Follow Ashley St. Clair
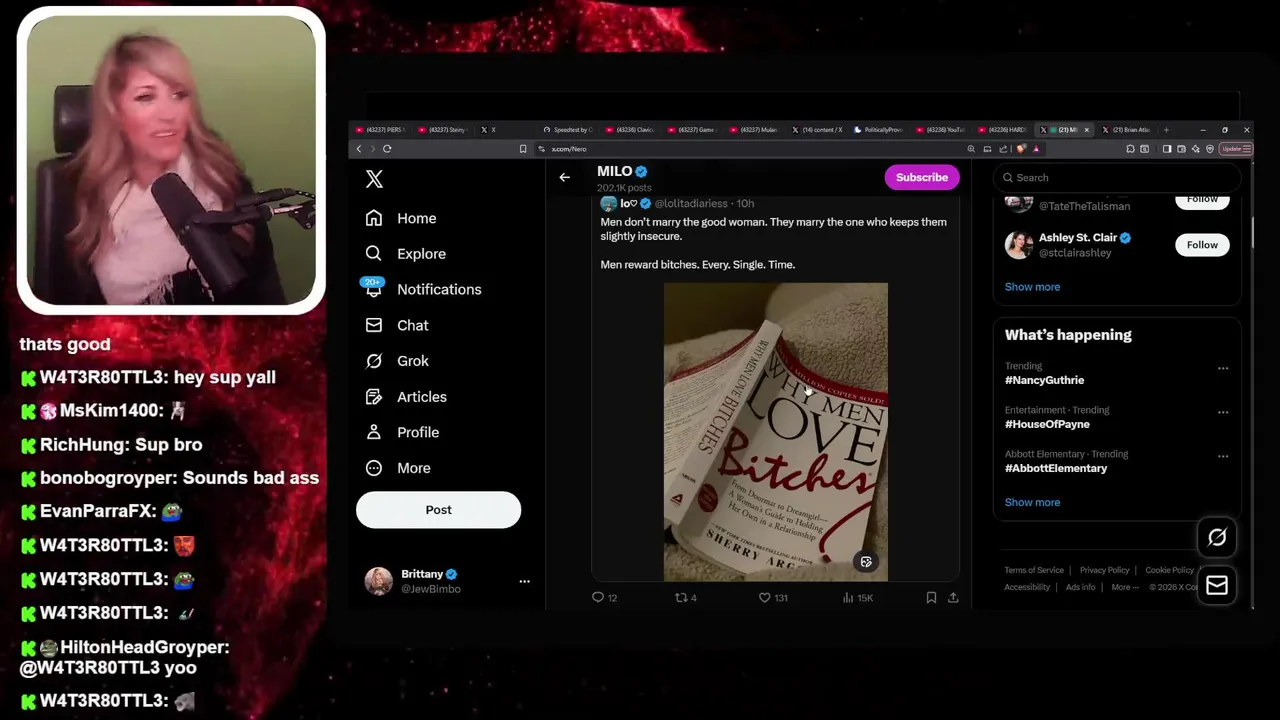1280x720 pixels. (1202, 245)
